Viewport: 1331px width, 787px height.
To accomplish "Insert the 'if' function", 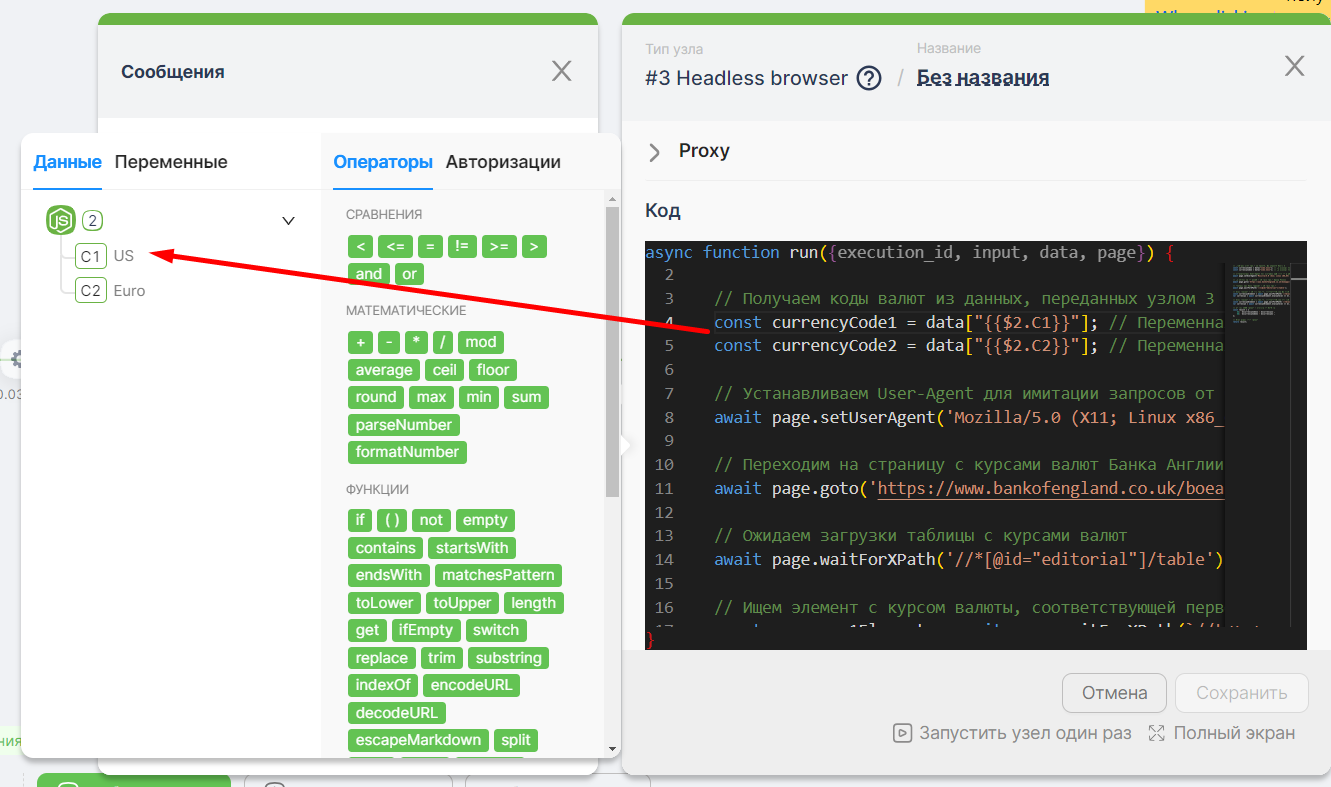I will [360, 520].
